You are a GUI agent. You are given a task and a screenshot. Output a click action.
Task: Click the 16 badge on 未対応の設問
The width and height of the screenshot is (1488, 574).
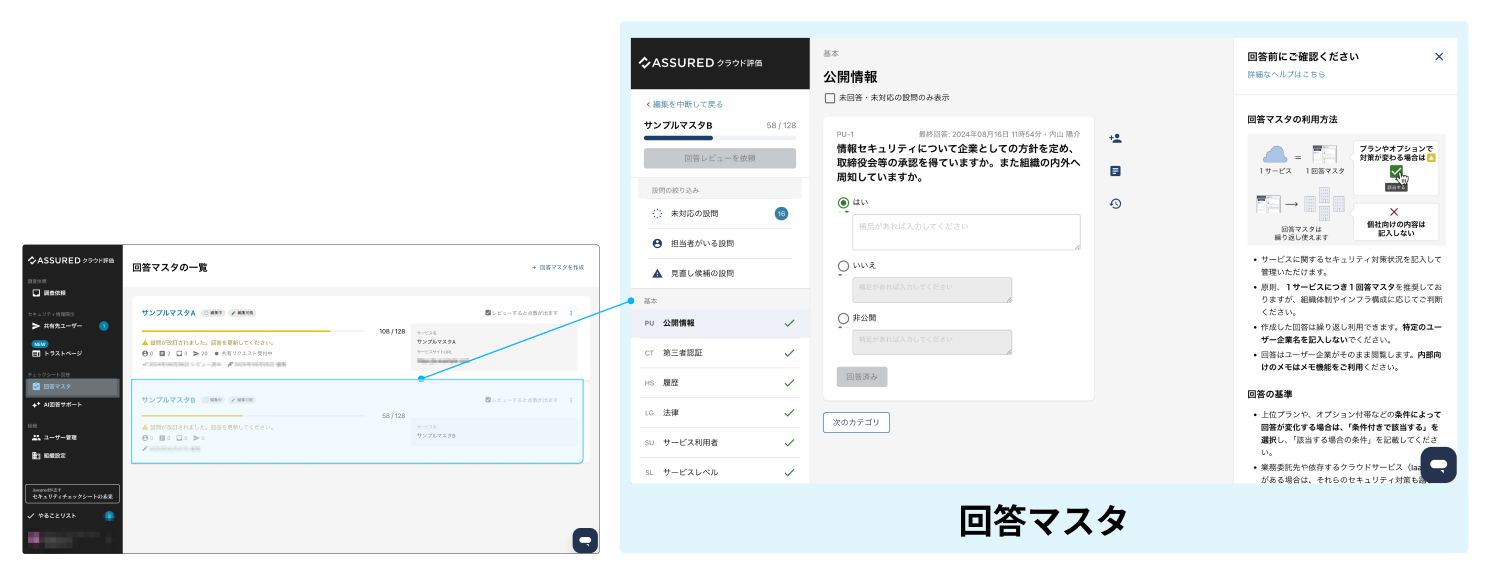click(782, 213)
